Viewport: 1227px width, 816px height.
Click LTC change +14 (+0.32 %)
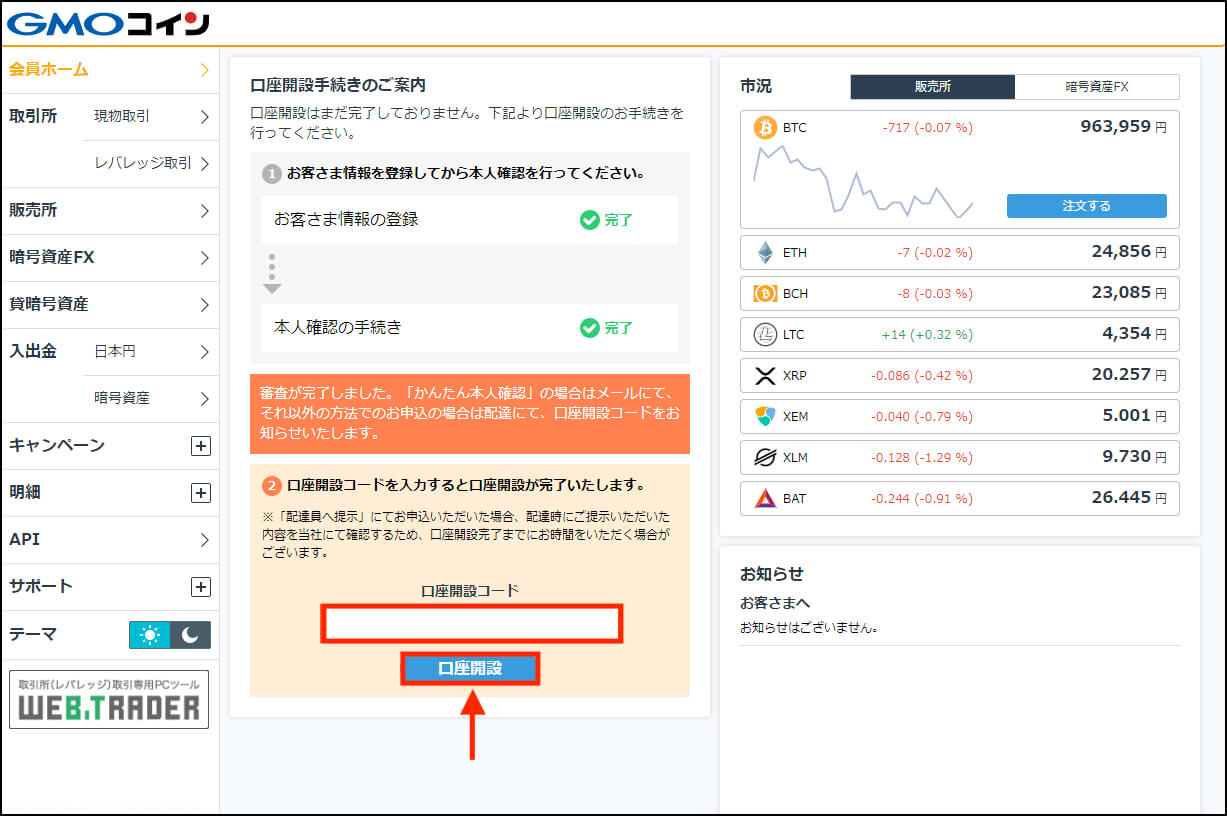tap(927, 334)
